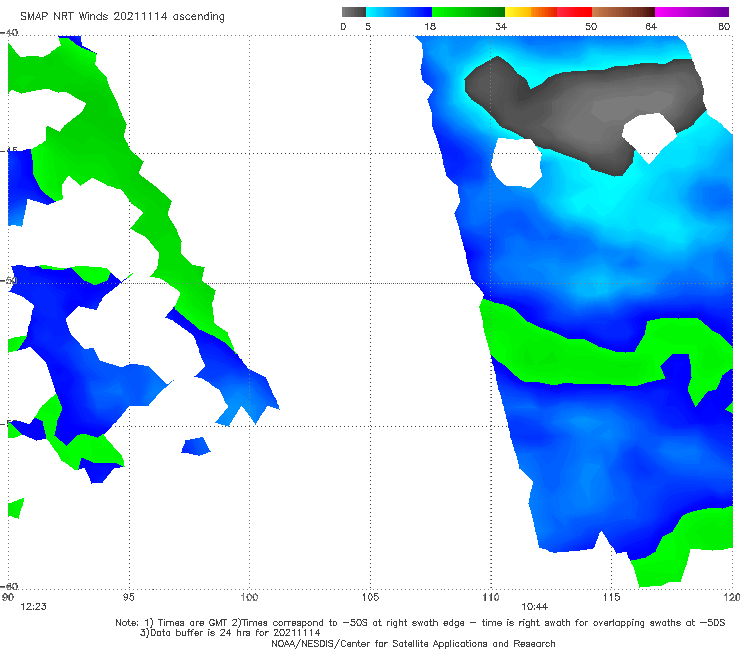
Task: Click the credit 'NOAA/NESDIS/Center for Satellite Applications and Research'
Action: [413, 643]
